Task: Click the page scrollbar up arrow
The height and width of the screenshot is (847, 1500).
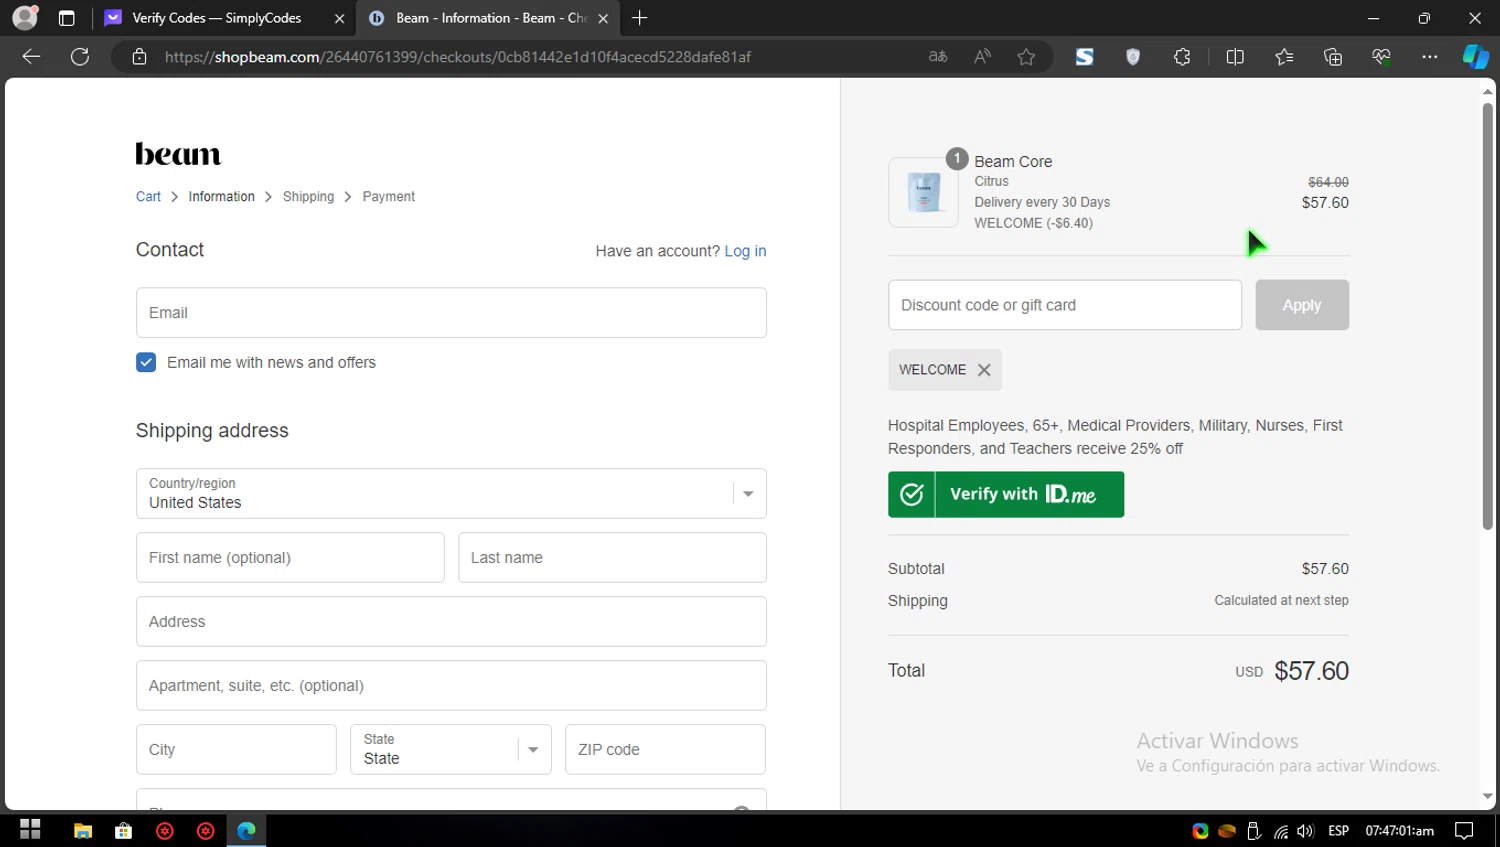Action: point(1488,91)
